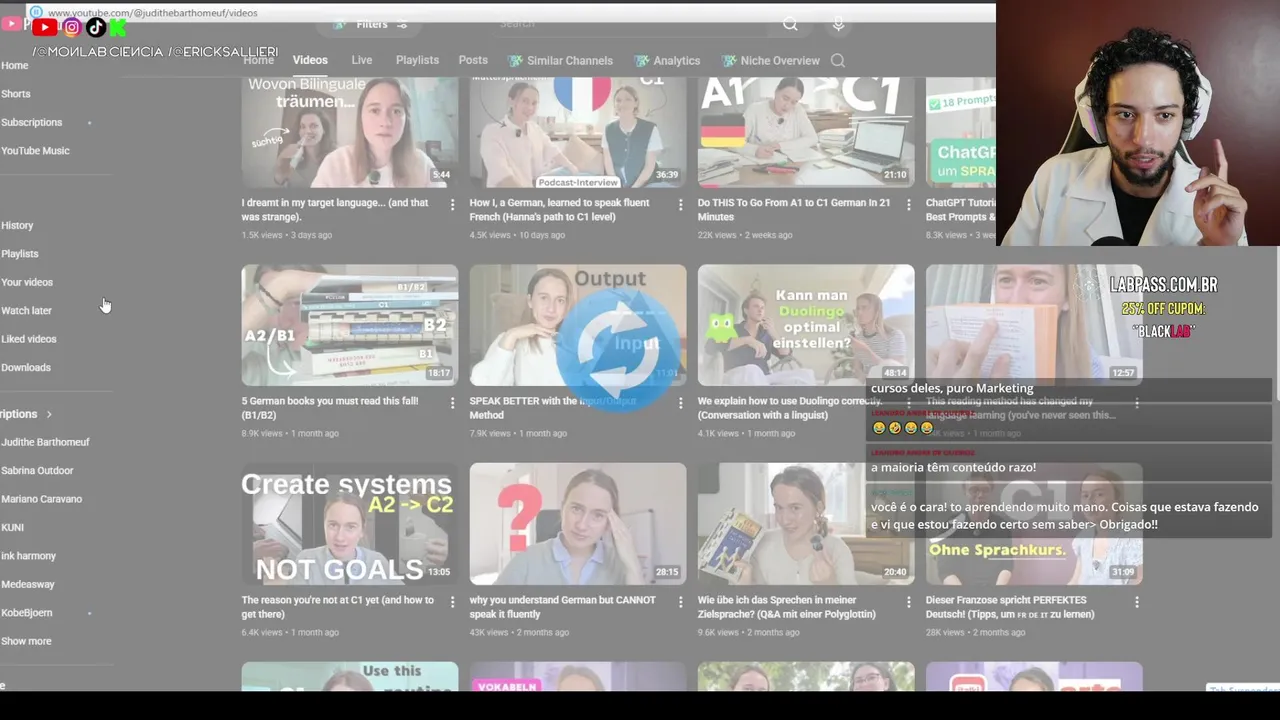The height and width of the screenshot is (720, 1280).
Task: Open Downloads in the sidebar
Action: coord(25,368)
